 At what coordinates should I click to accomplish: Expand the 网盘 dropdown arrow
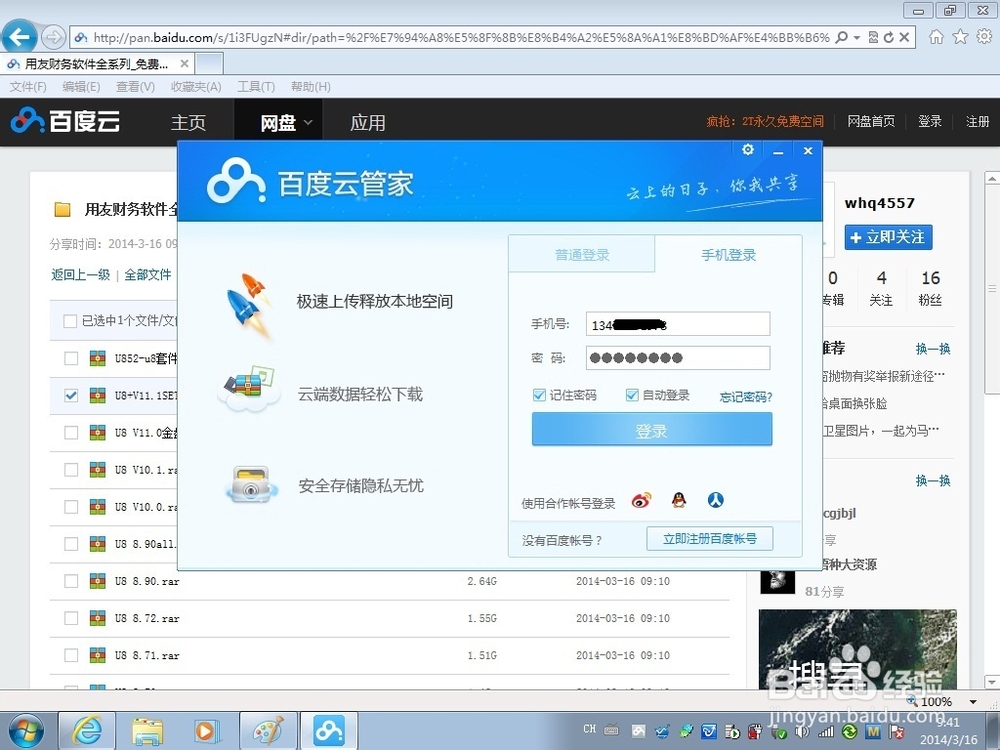pyautogui.click(x=308, y=122)
